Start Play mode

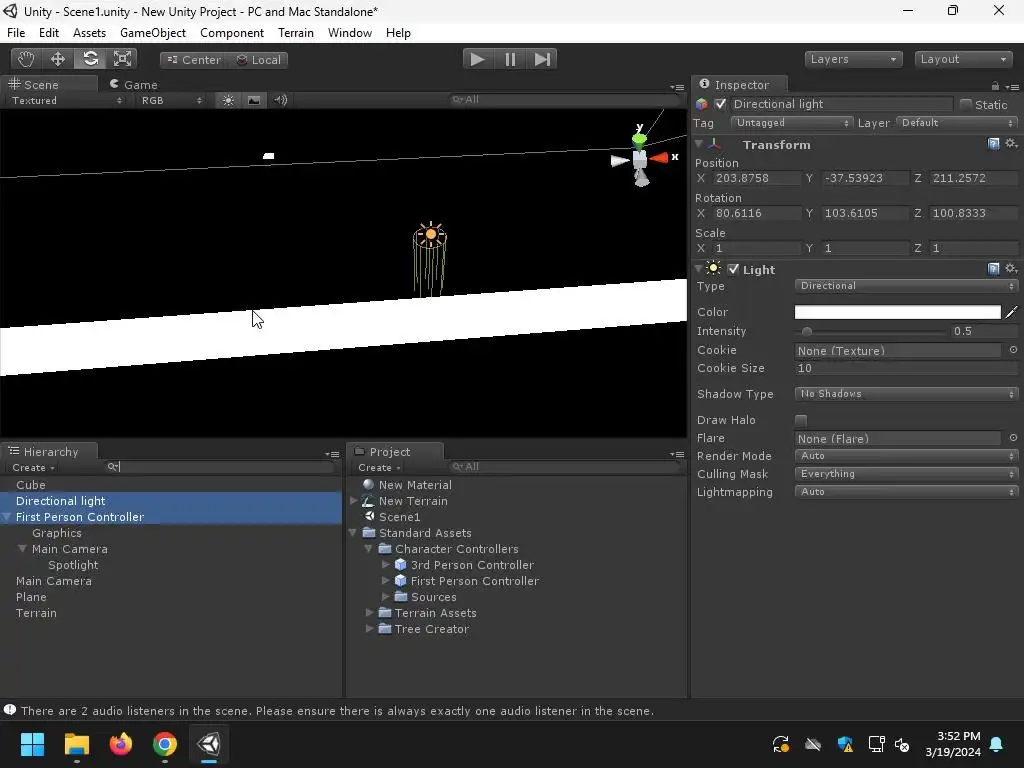click(478, 59)
